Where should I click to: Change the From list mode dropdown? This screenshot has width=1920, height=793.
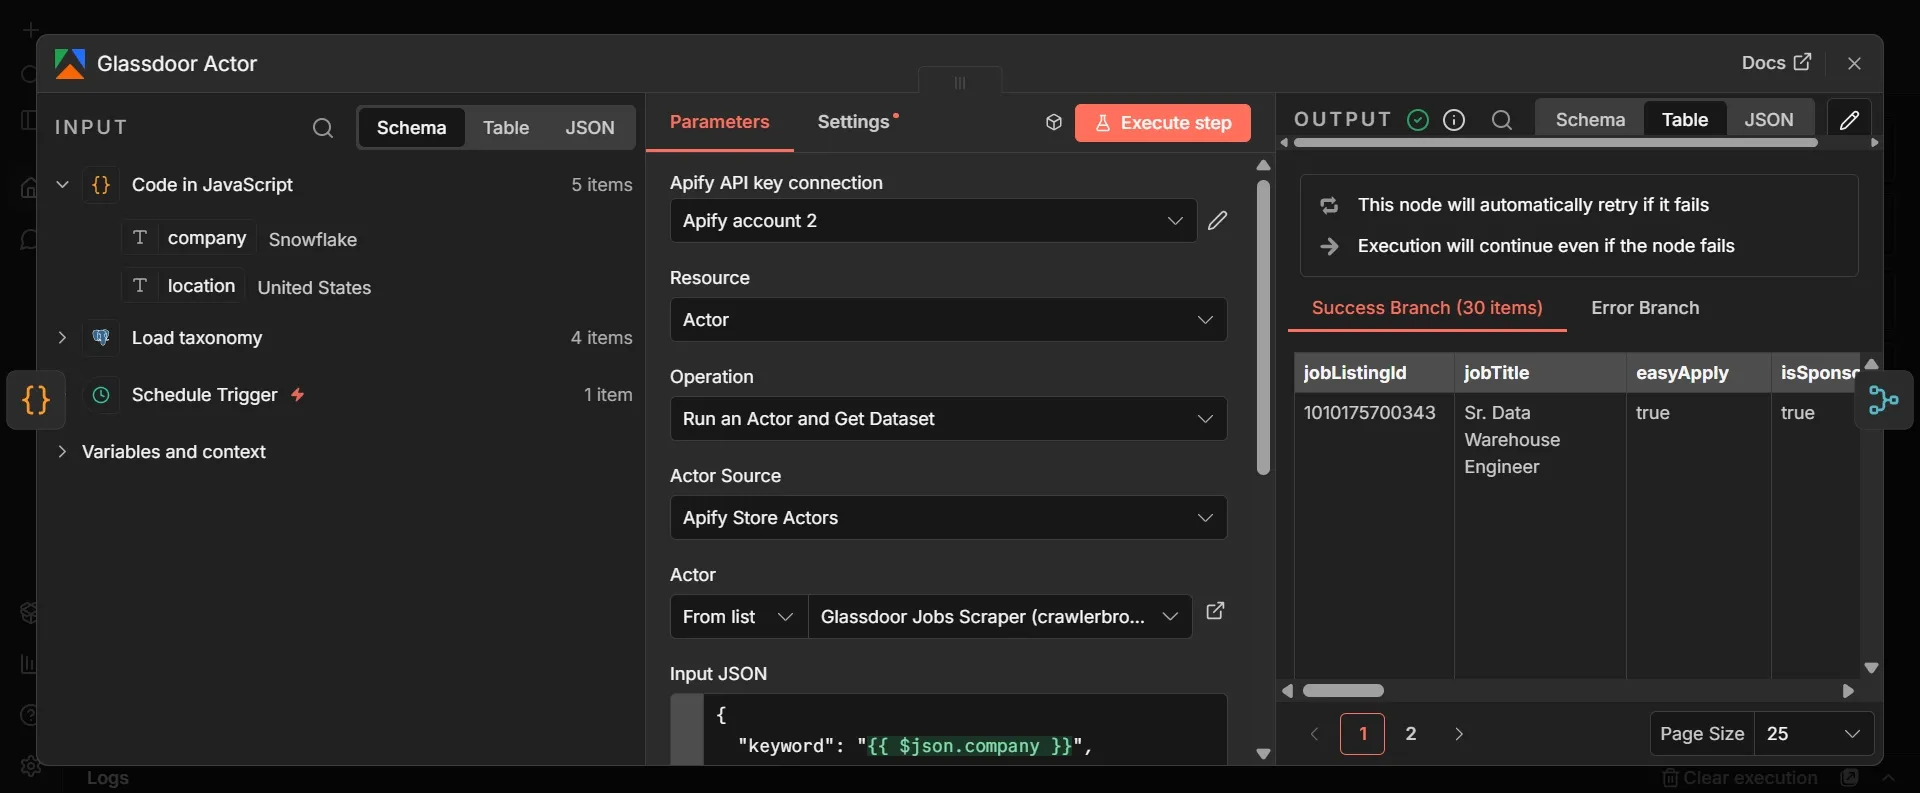739,617
